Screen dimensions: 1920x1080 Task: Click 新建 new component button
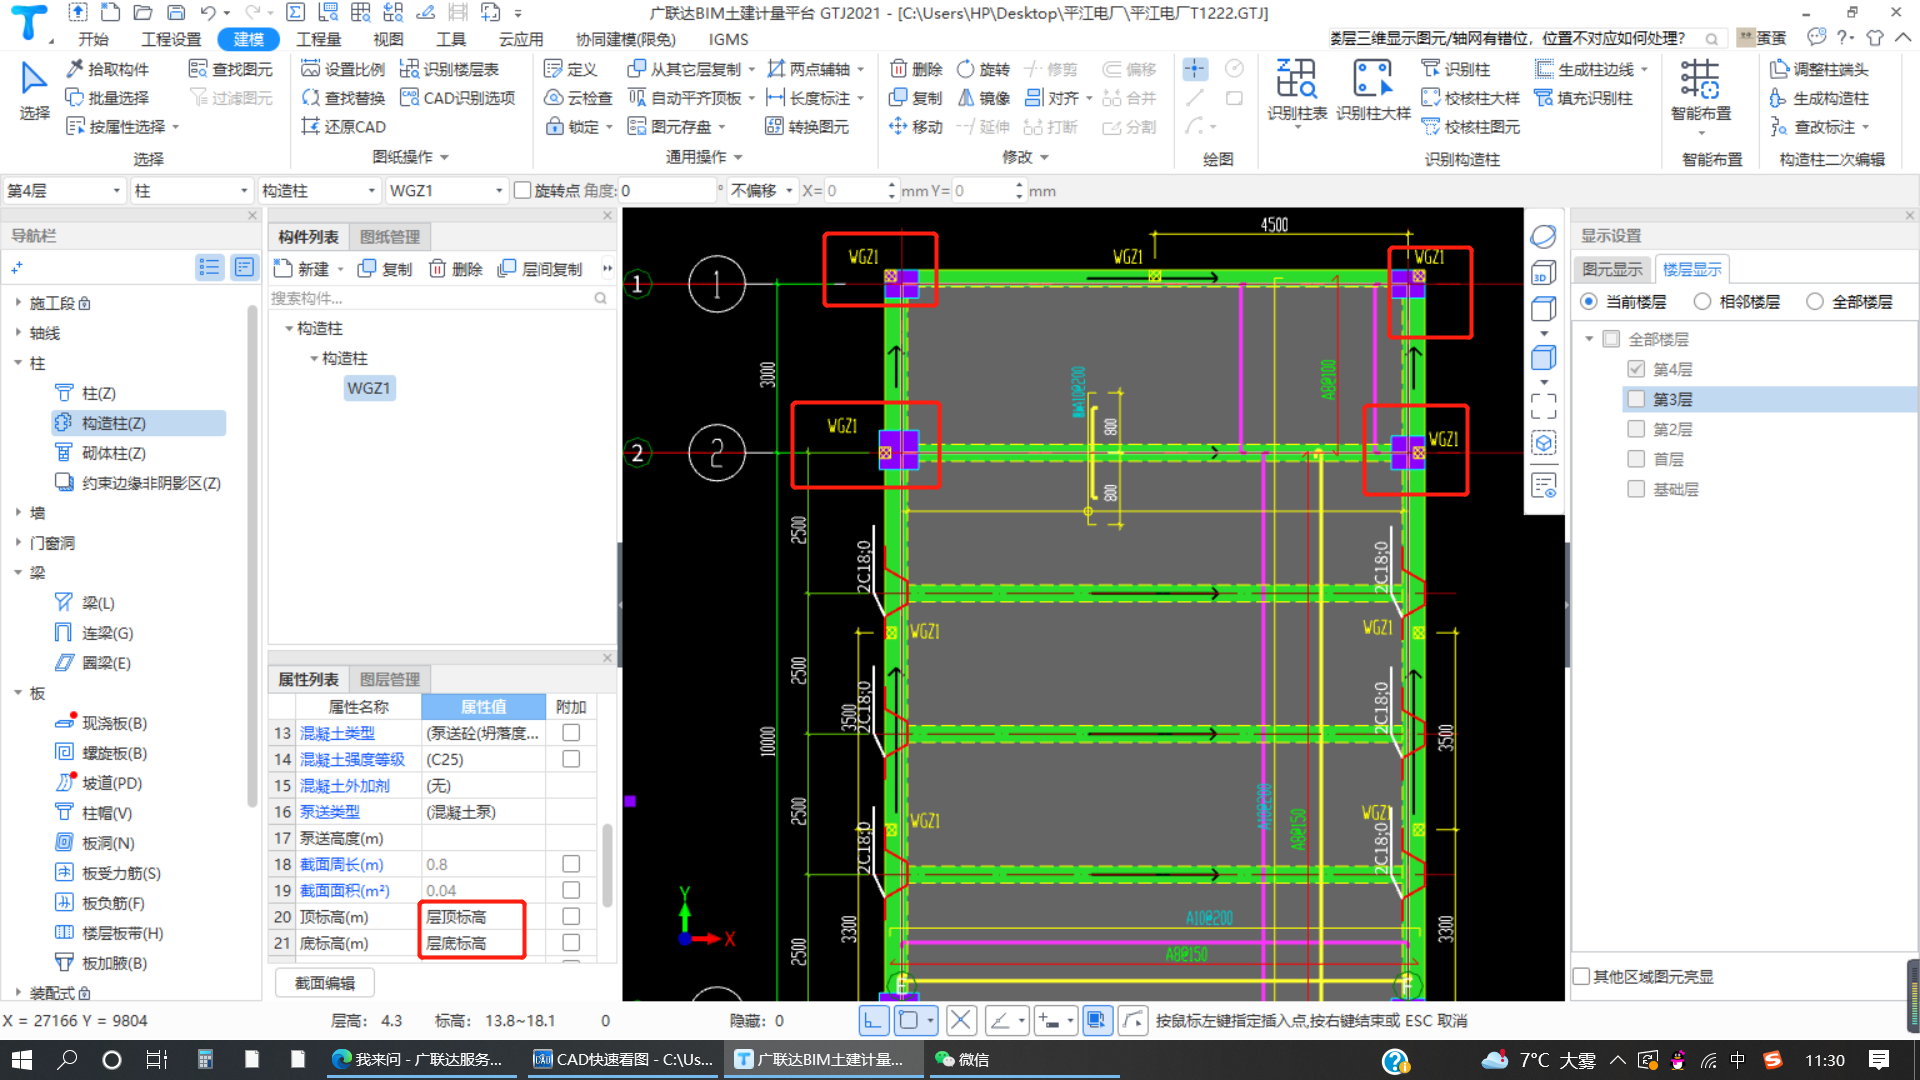pyautogui.click(x=309, y=269)
